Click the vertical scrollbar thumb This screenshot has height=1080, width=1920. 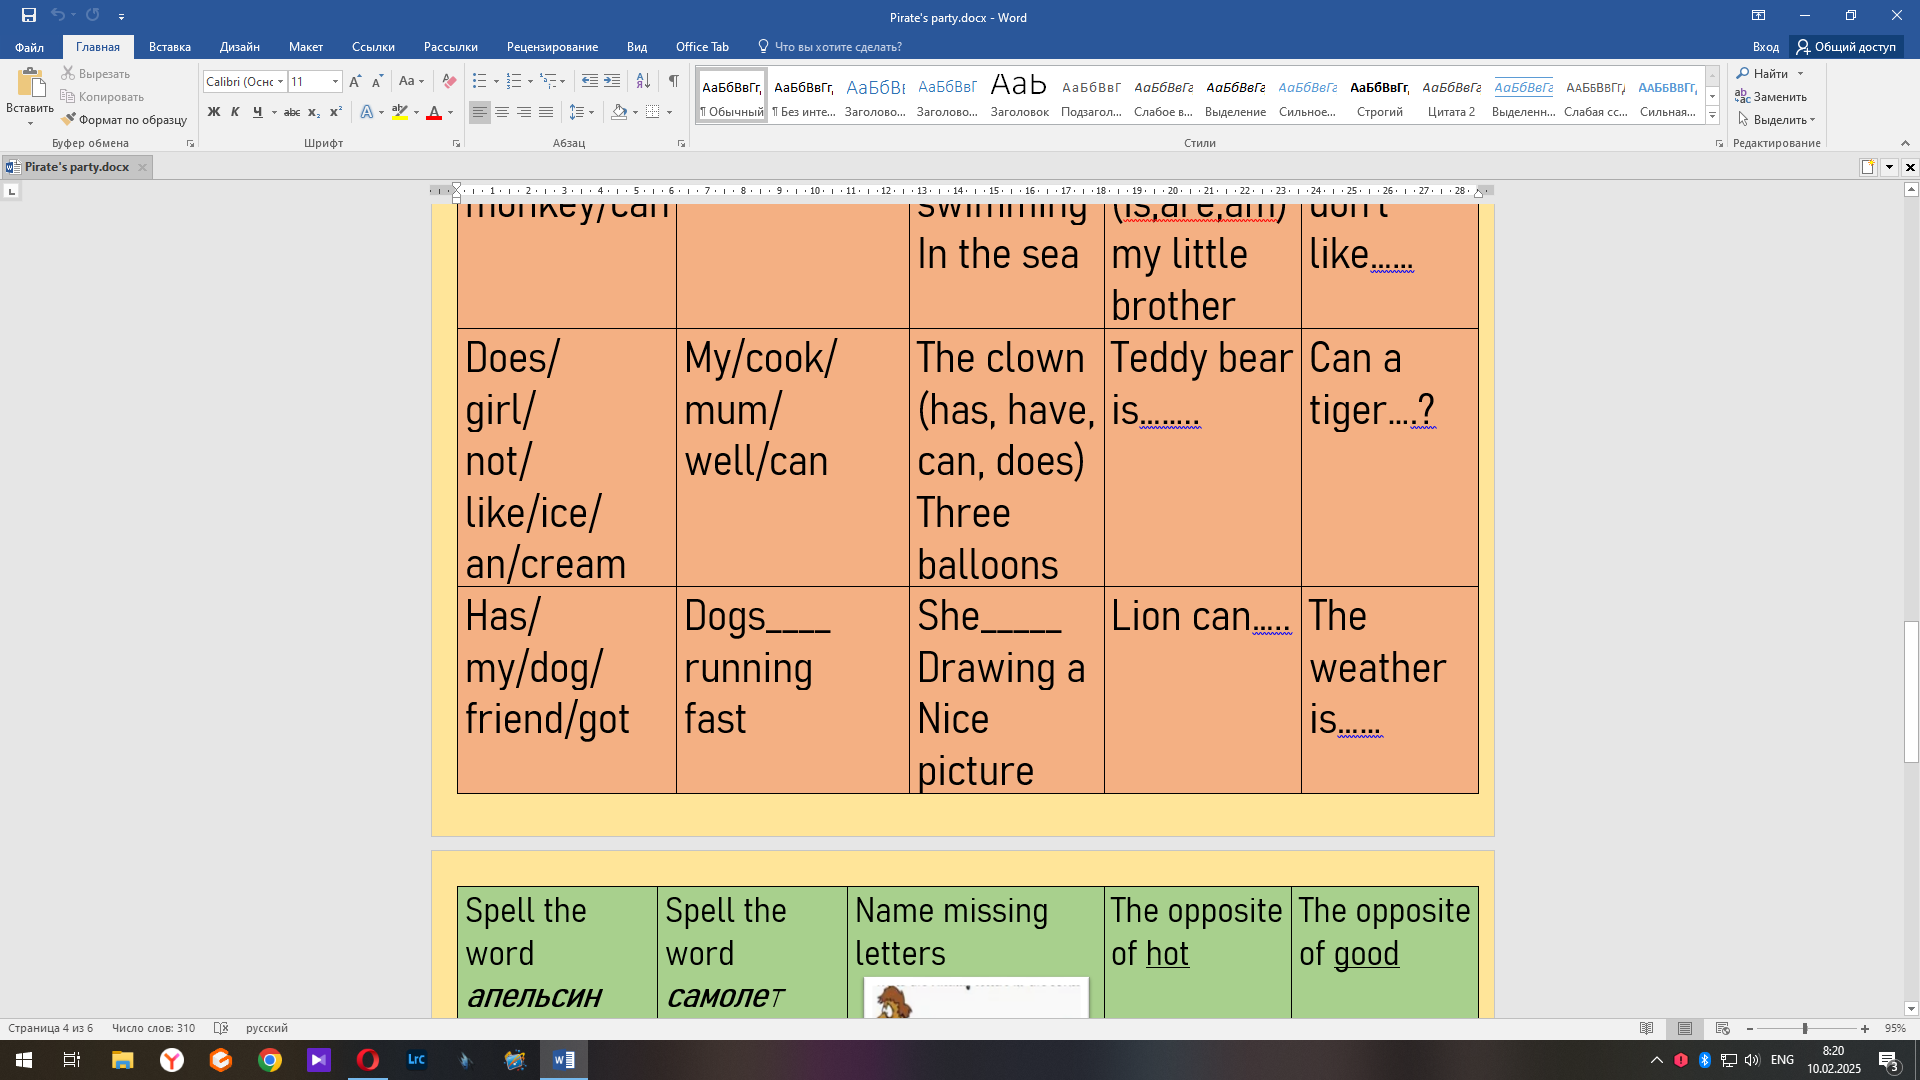pyautogui.click(x=1911, y=692)
